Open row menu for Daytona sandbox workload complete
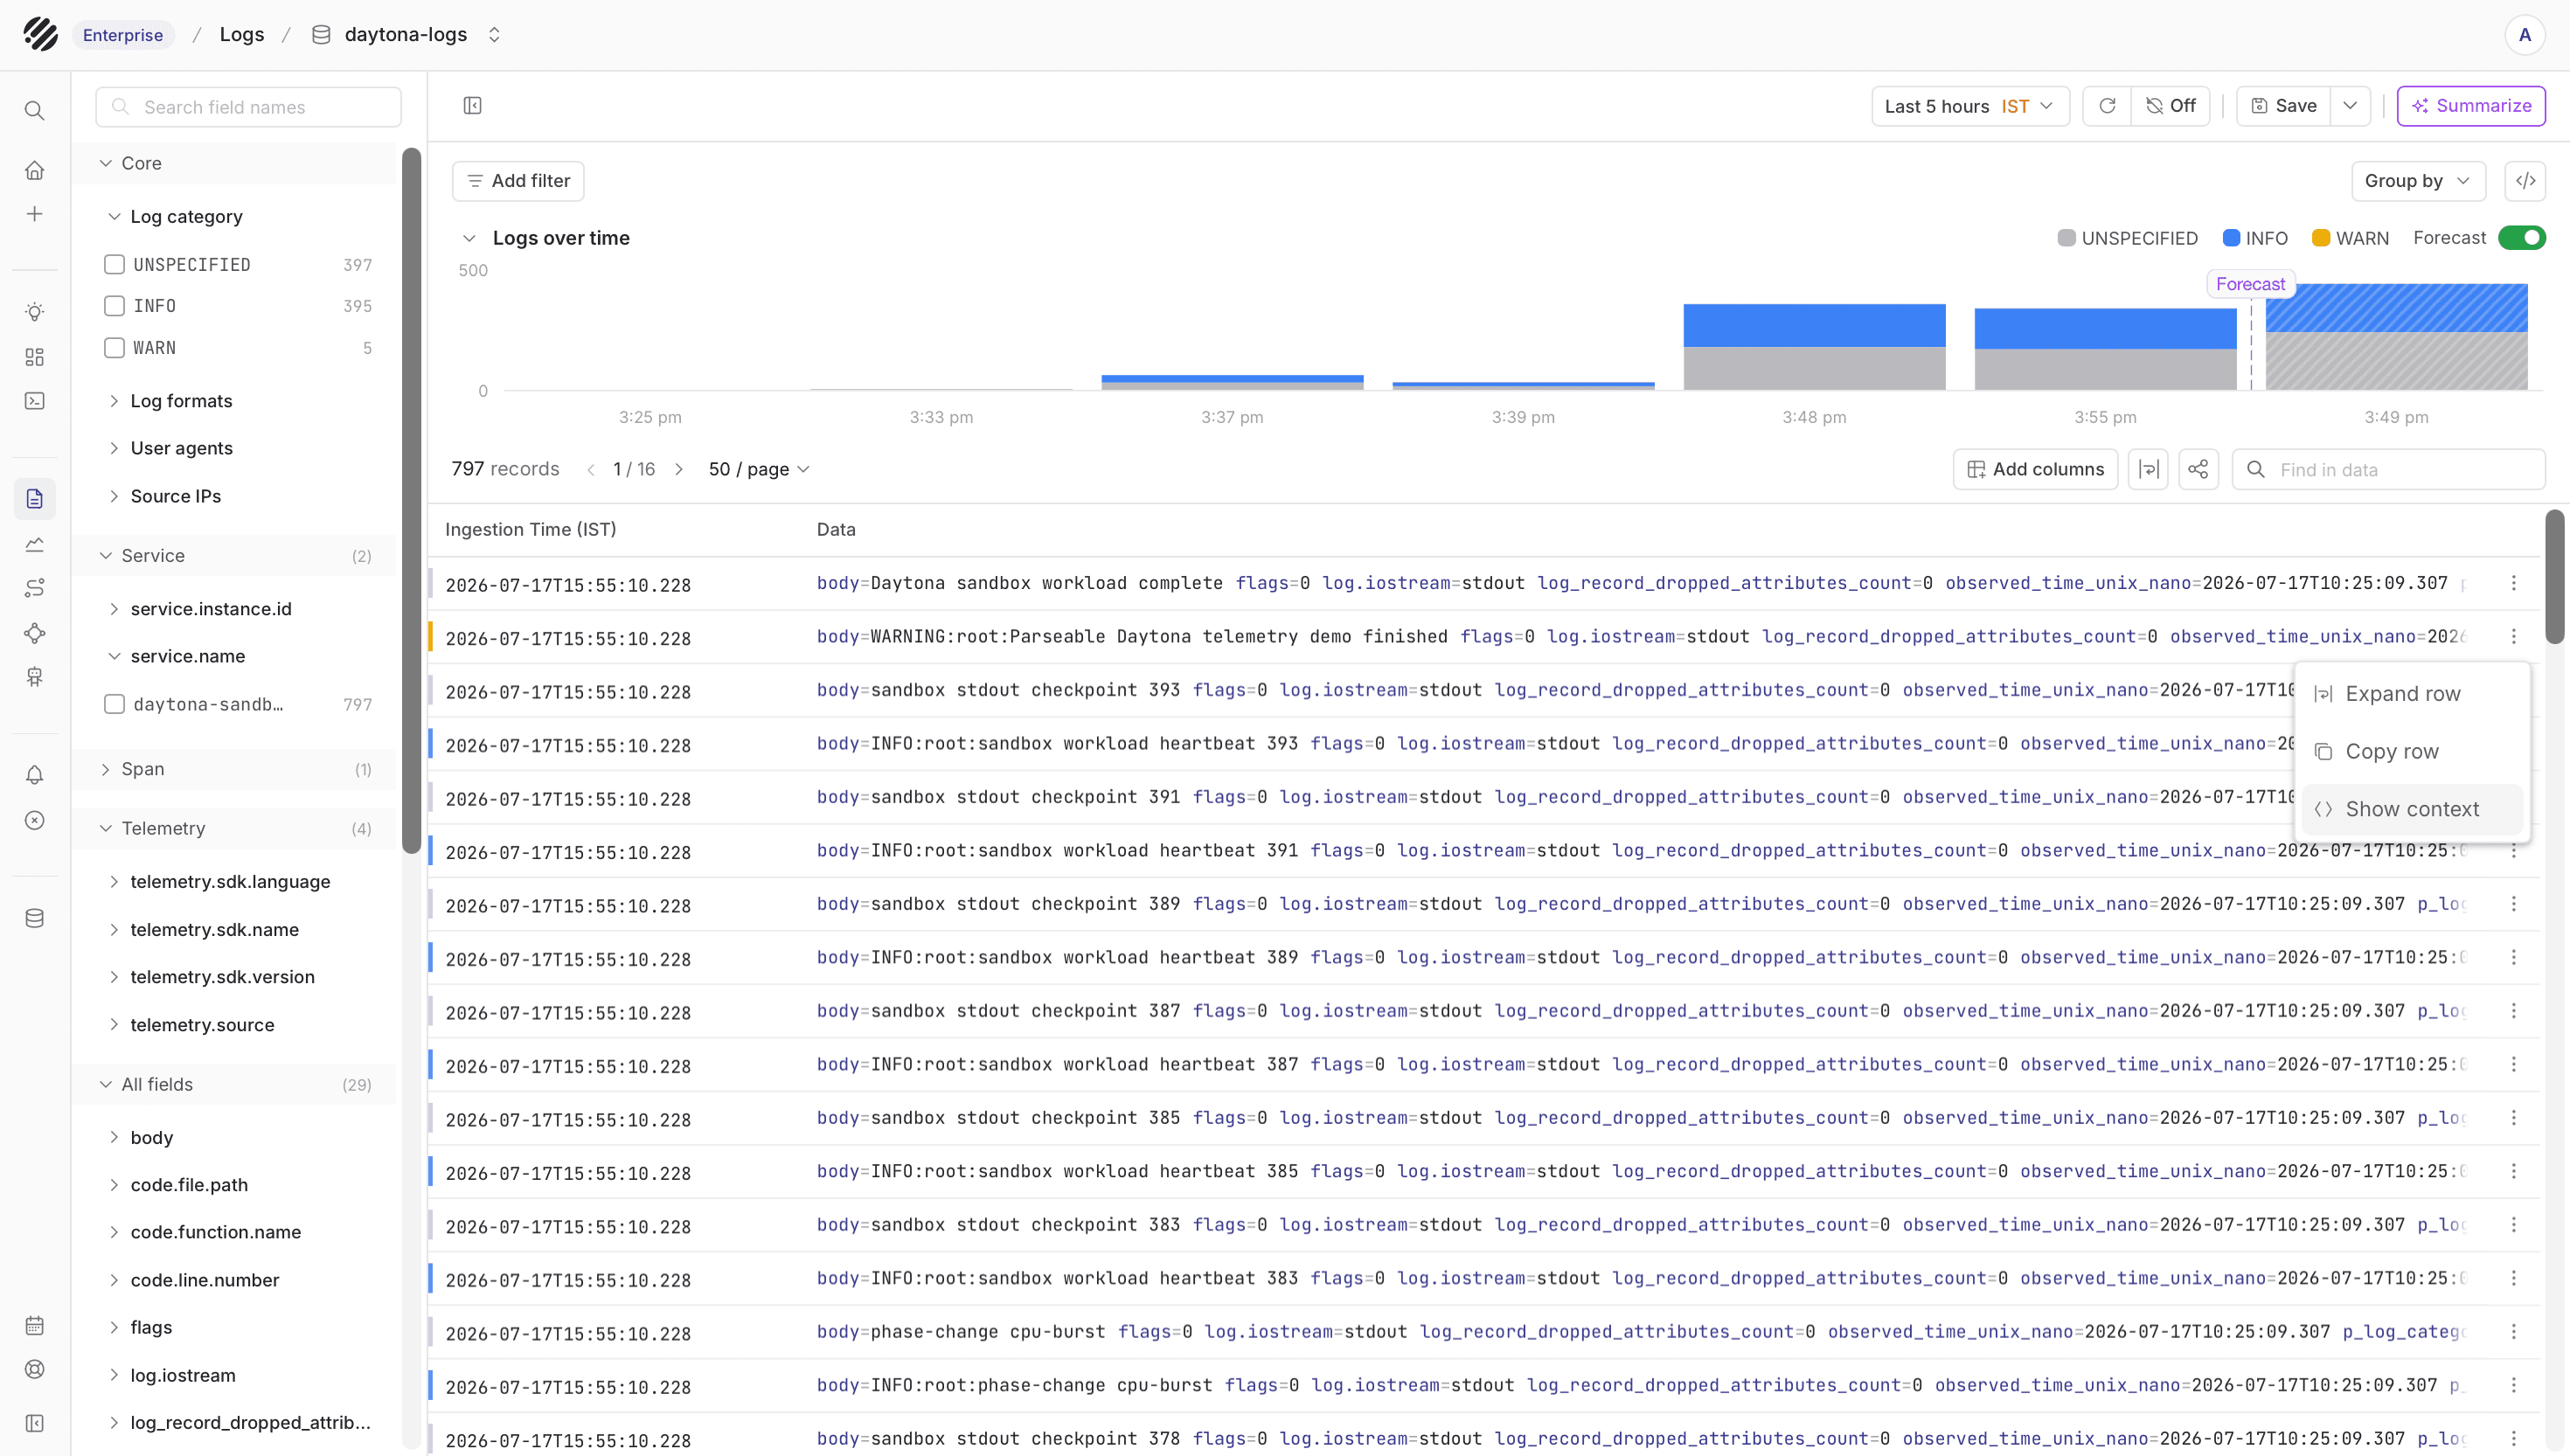 [x=2514, y=583]
